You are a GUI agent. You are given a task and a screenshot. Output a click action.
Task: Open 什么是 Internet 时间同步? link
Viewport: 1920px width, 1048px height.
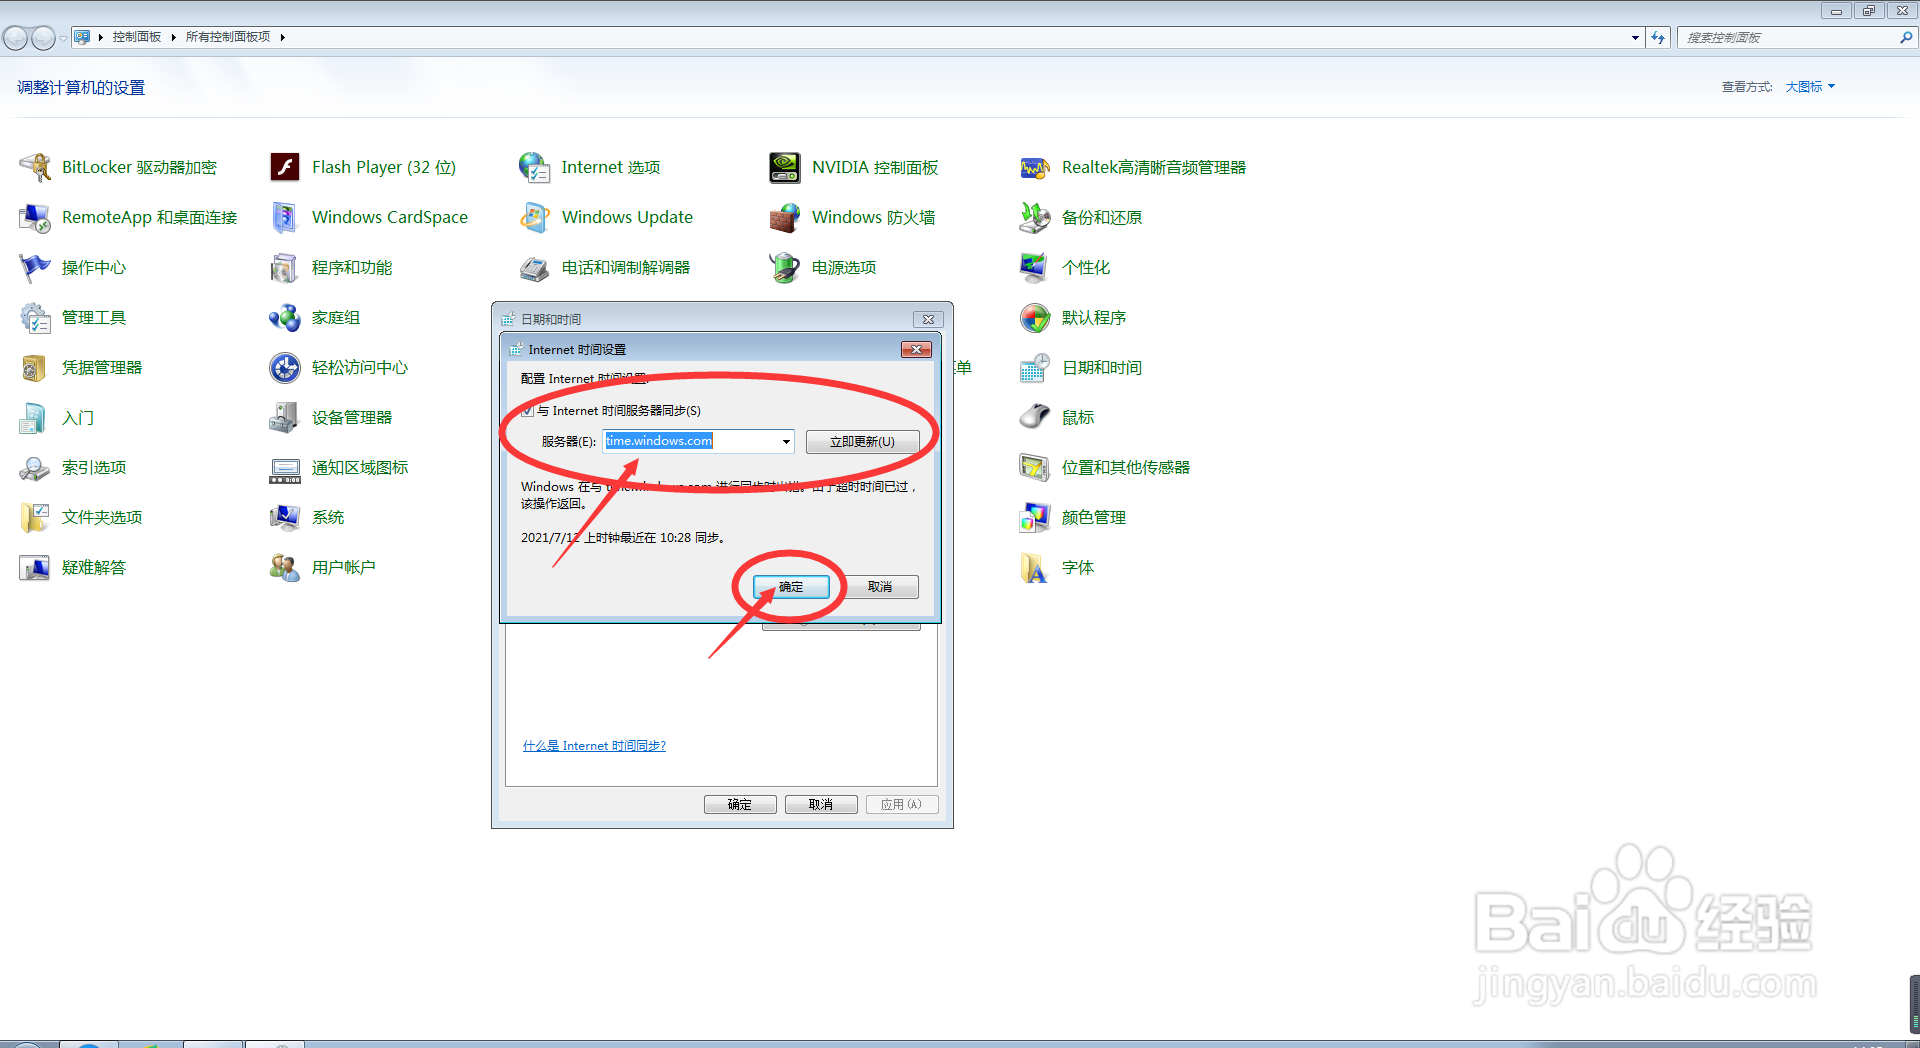tap(594, 746)
